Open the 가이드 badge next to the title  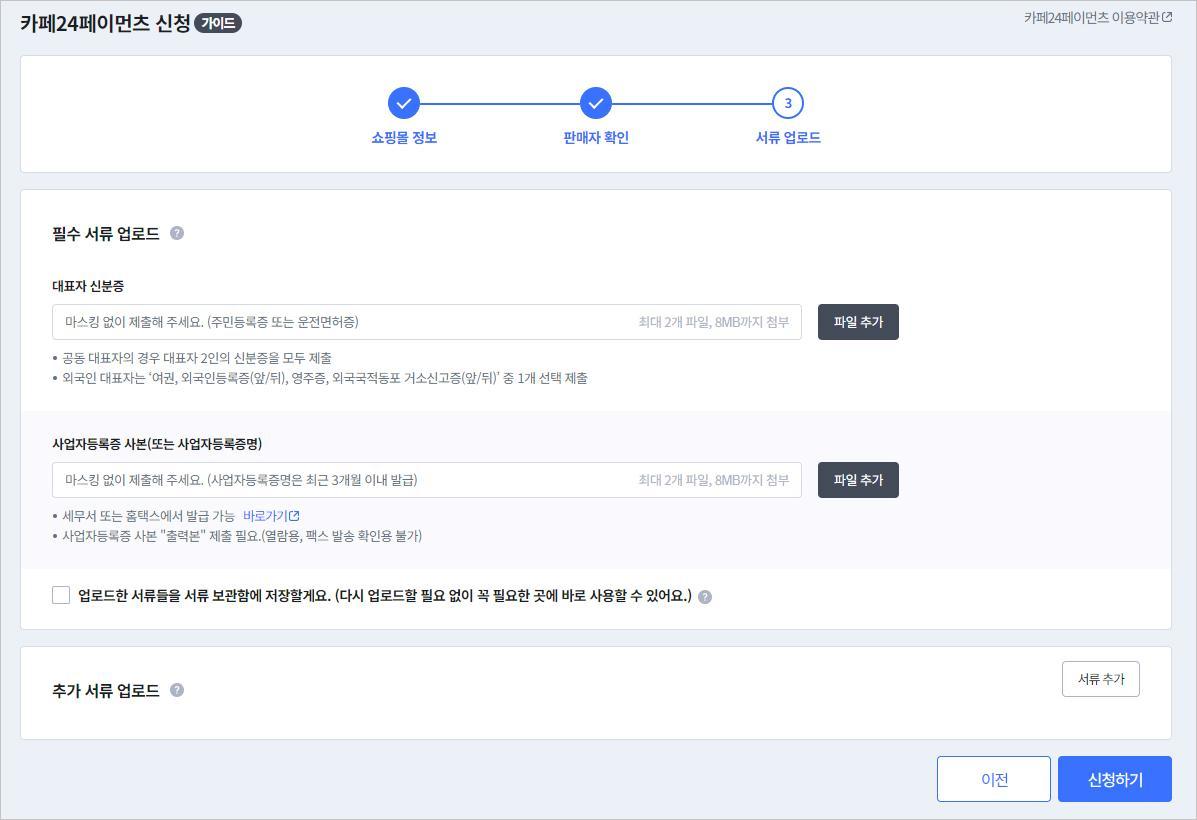218,23
